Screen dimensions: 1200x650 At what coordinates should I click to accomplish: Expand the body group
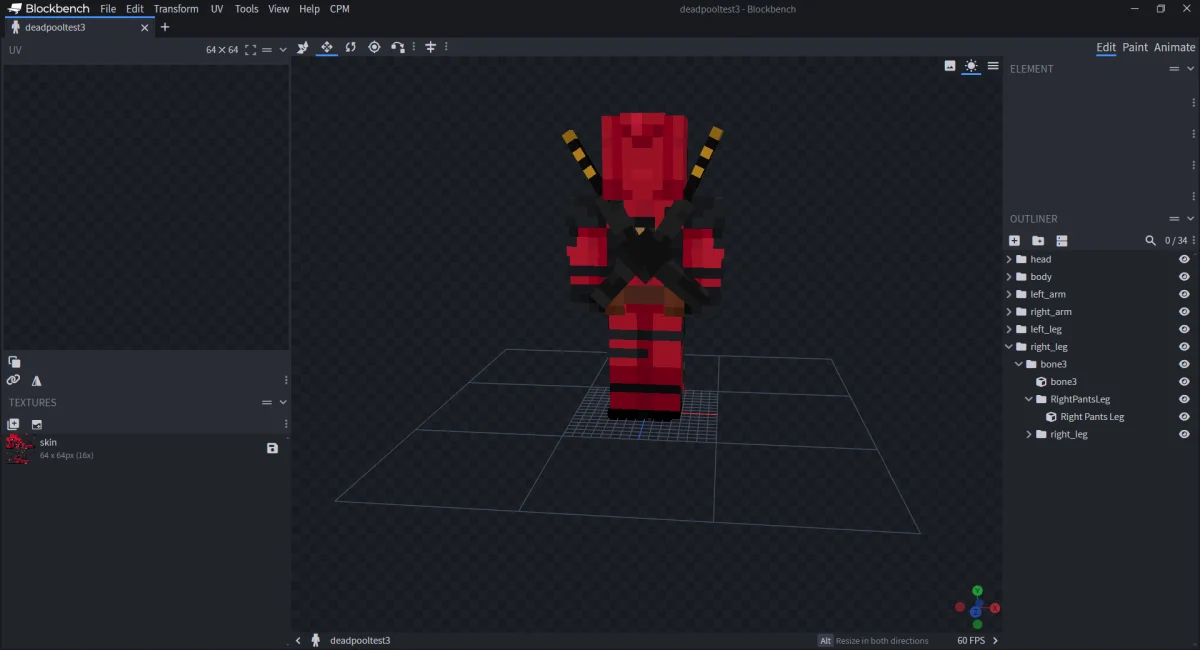[x=1009, y=277]
